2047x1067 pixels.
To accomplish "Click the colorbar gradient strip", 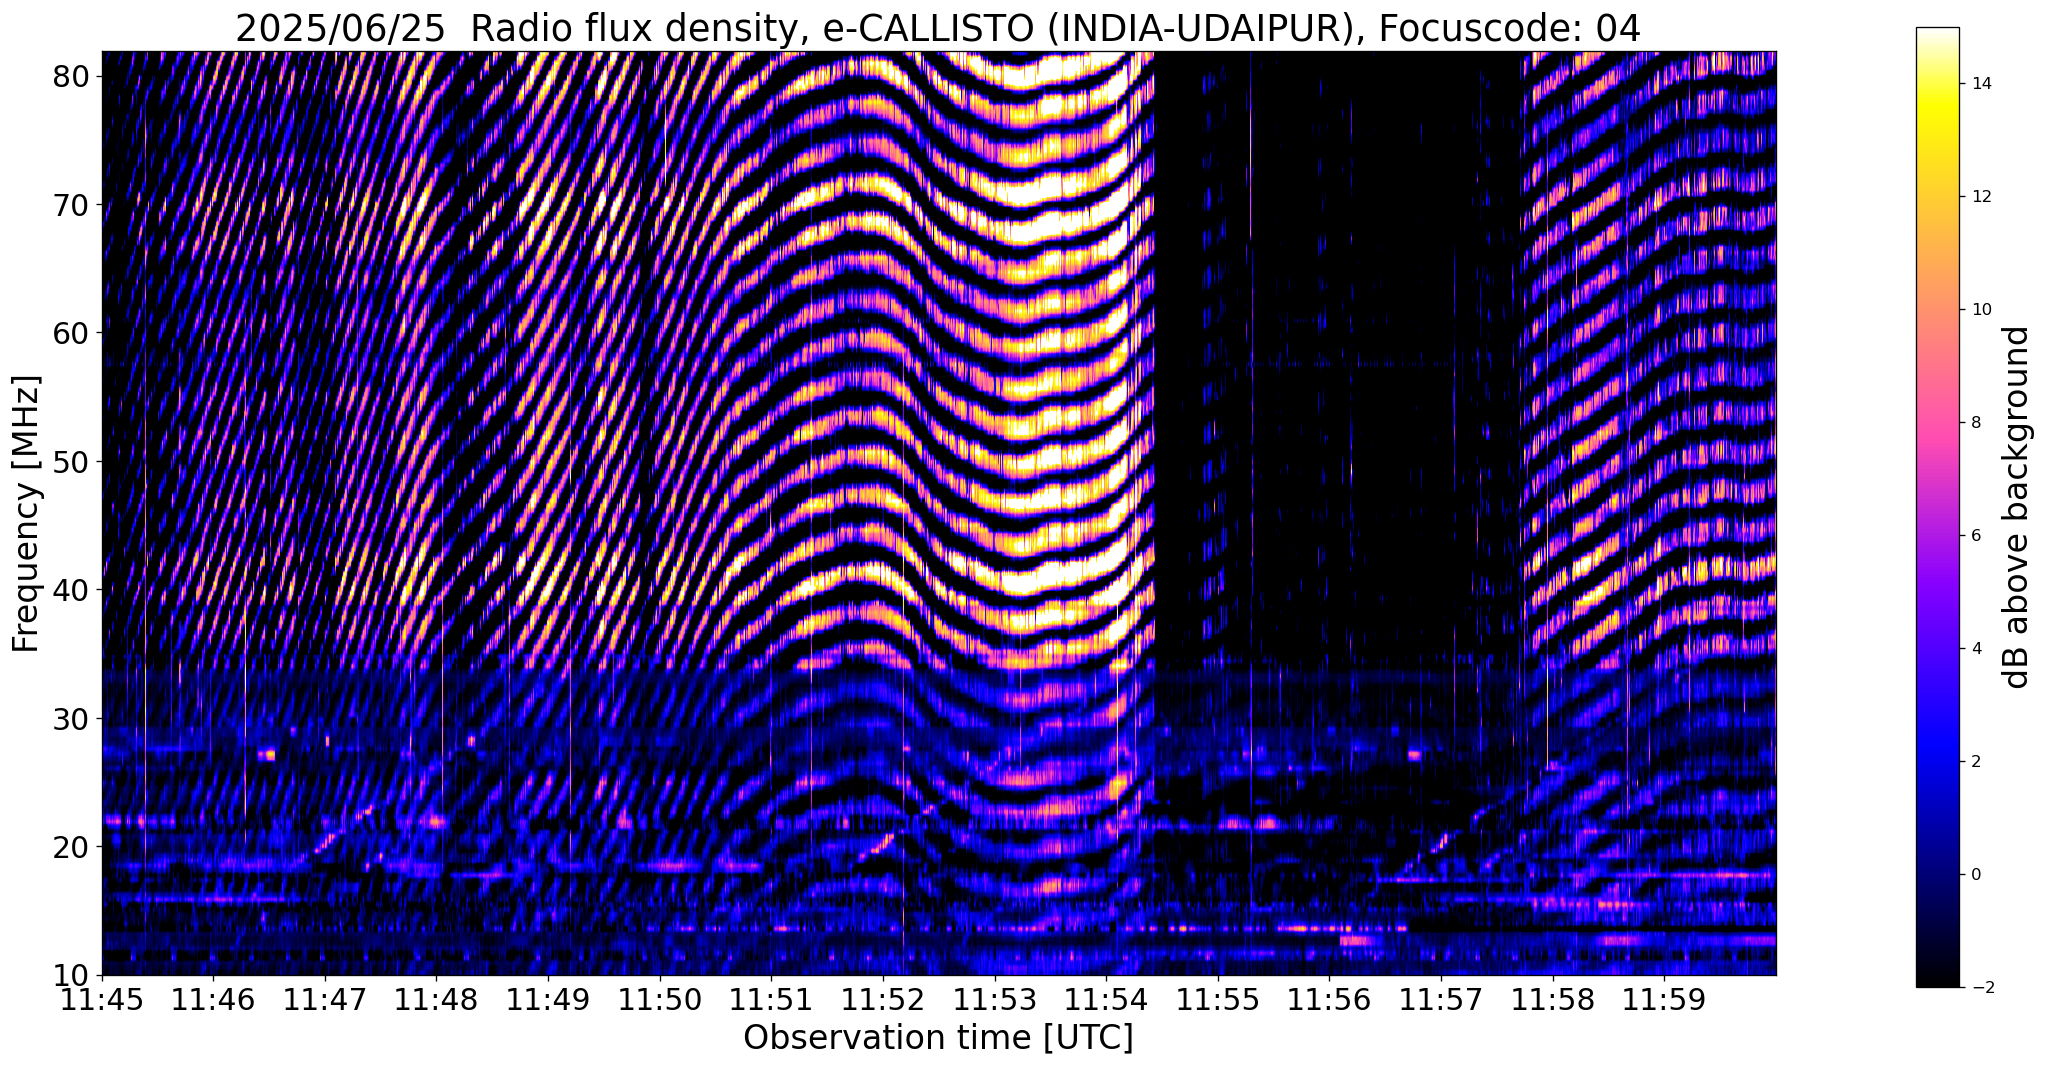I will click(x=1937, y=507).
